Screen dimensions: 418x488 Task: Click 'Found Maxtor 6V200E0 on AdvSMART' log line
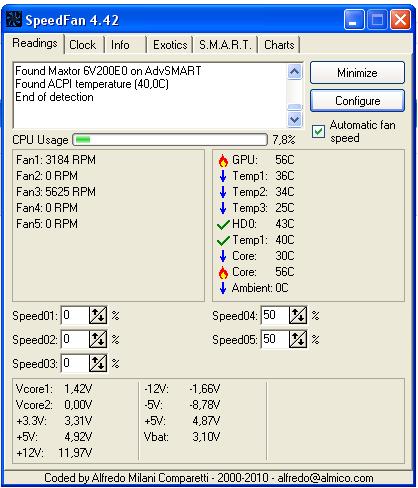click(x=108, y=71)
